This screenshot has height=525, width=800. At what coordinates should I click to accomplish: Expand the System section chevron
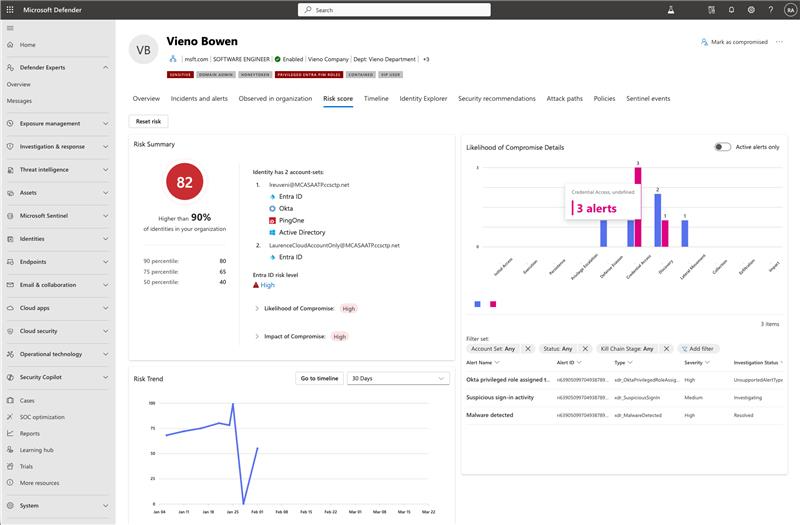(106, 506)
